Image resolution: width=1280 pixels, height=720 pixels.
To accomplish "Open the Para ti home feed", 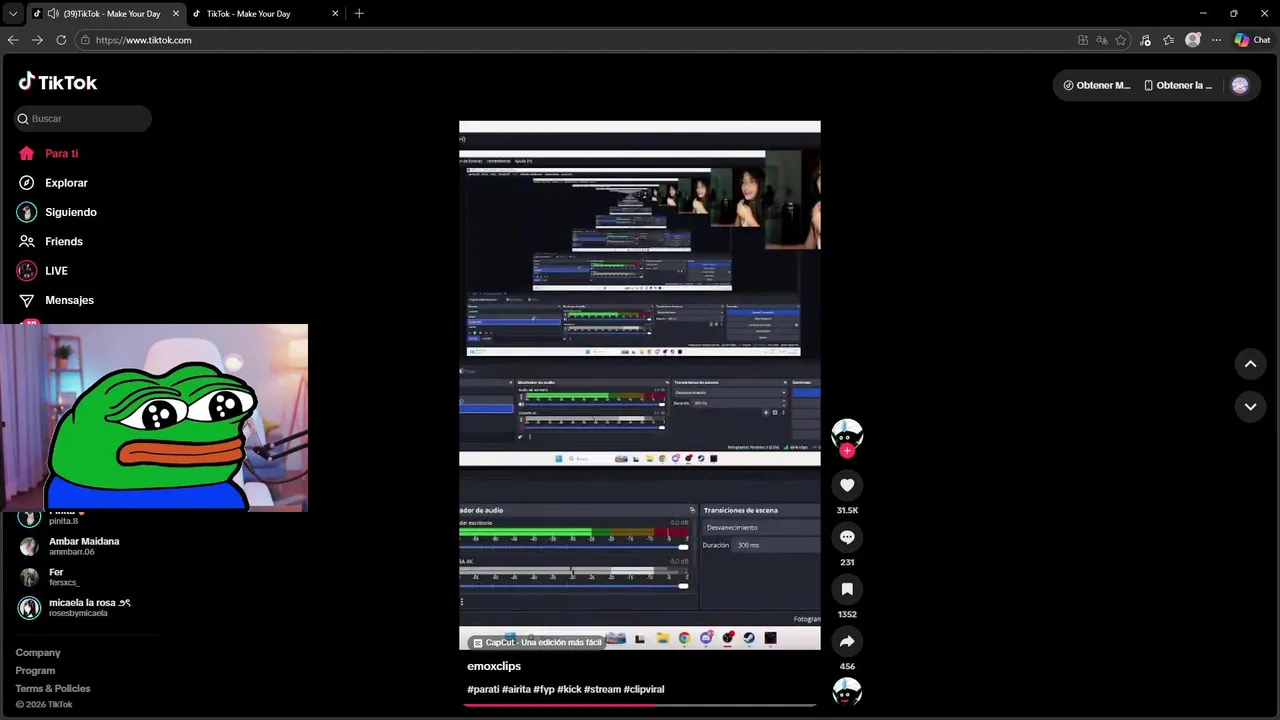I will coord(48,153).
